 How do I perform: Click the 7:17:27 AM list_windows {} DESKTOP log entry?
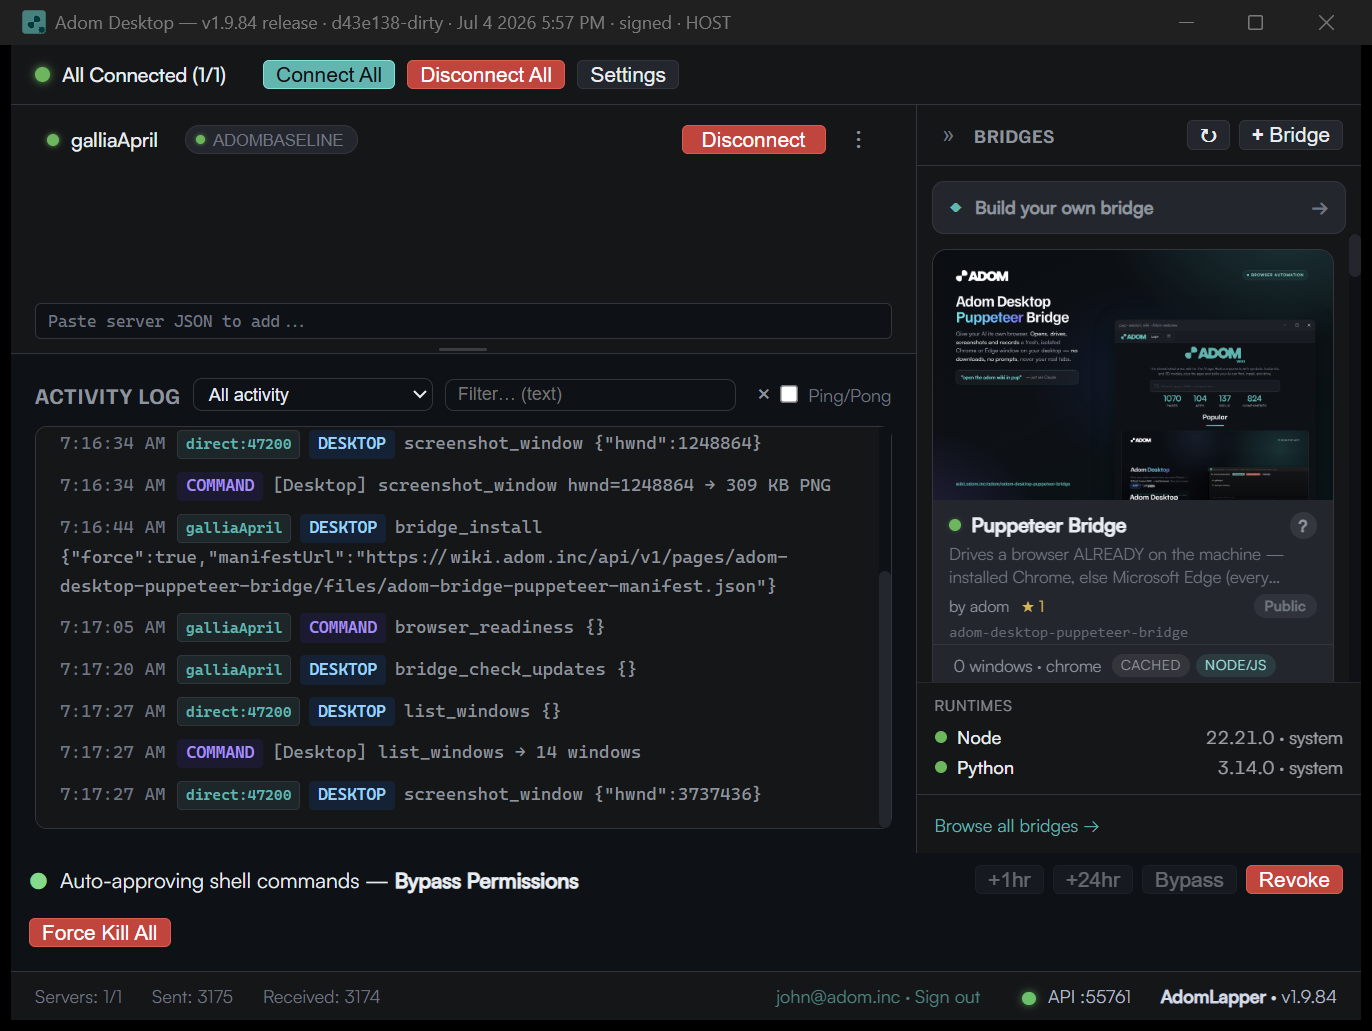point(456,711)
